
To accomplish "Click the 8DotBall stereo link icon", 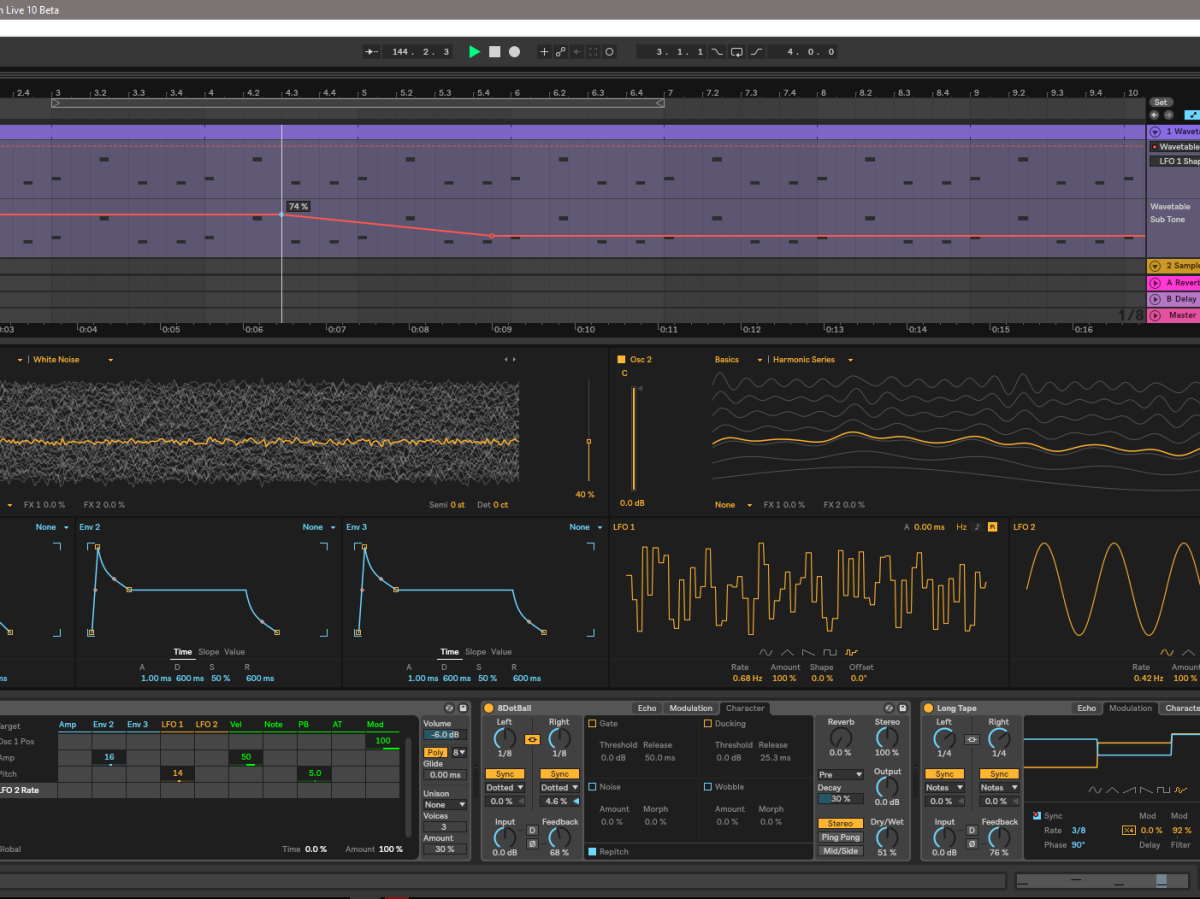I will pyautogui.click(x=532, y=740).
